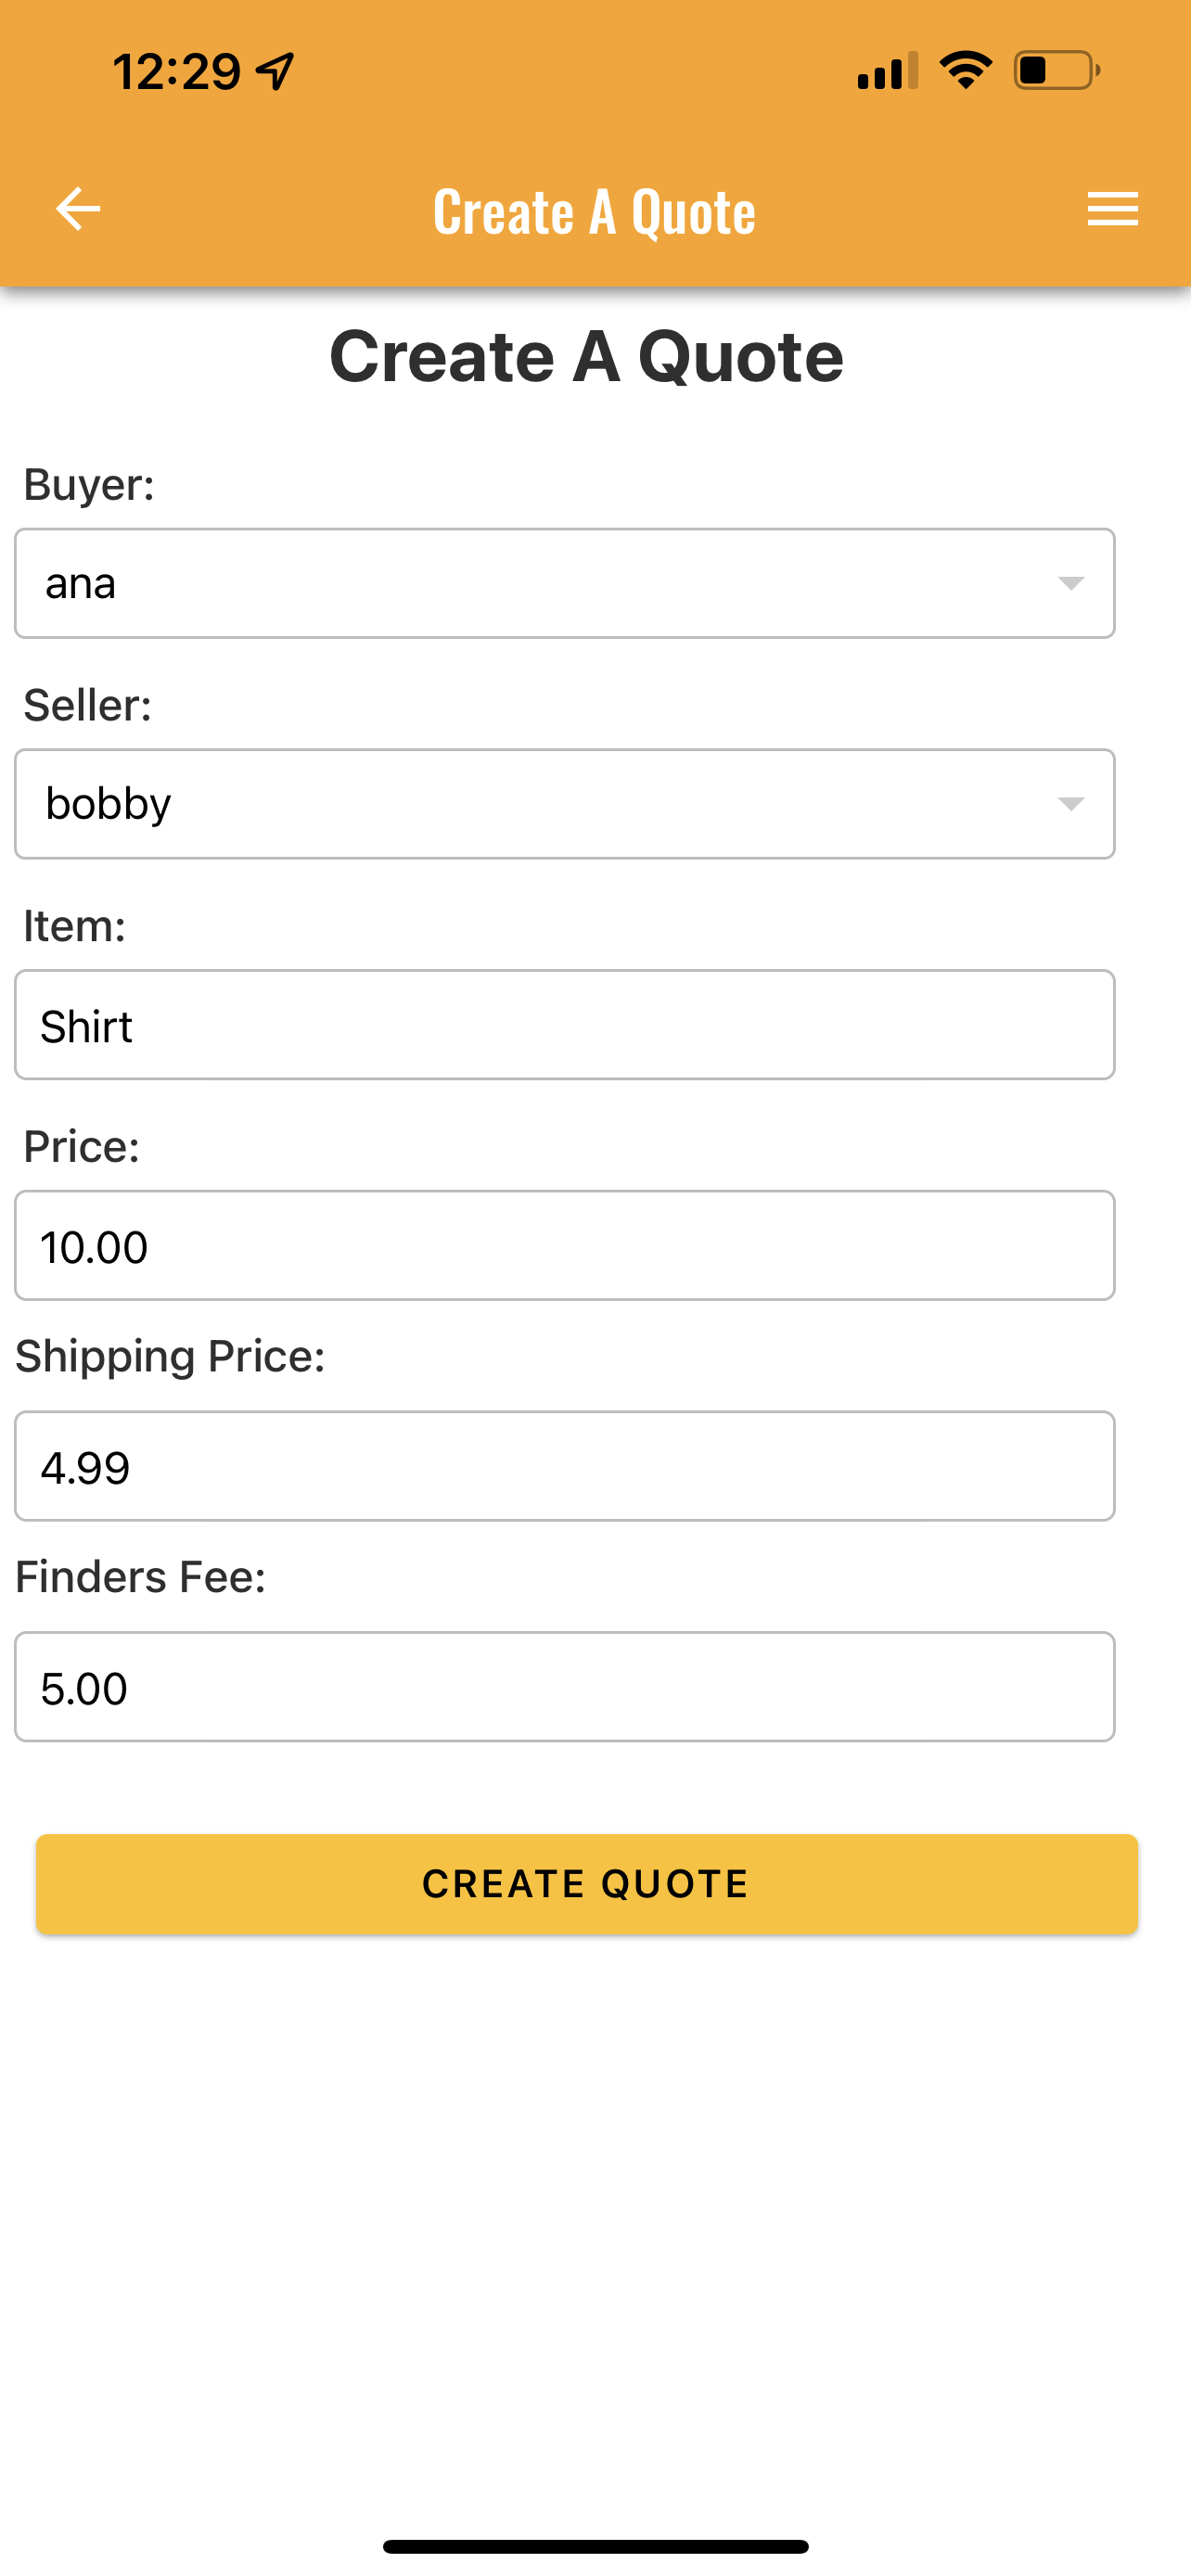Select the Shipping Price field with 4.99
1191x2576 pixels.
click(564, 1466)
